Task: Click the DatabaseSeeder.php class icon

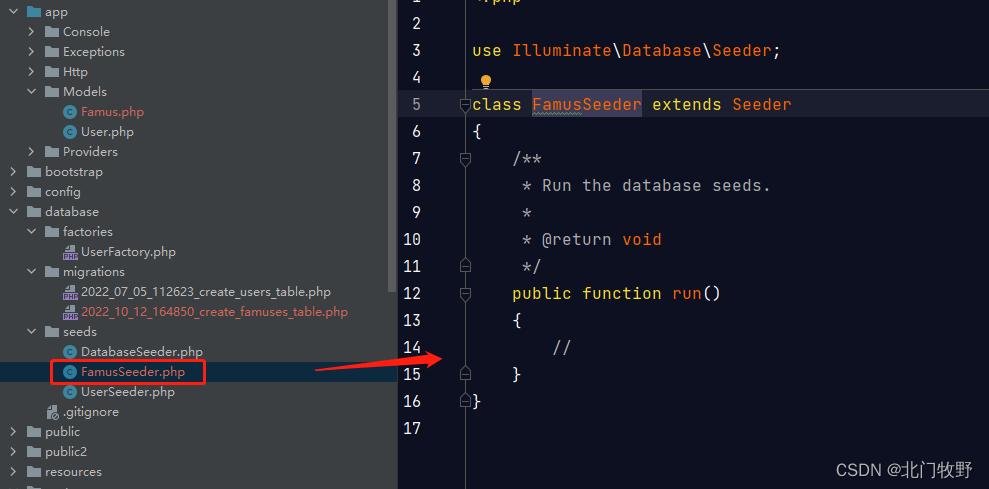Action: (70, 352)
